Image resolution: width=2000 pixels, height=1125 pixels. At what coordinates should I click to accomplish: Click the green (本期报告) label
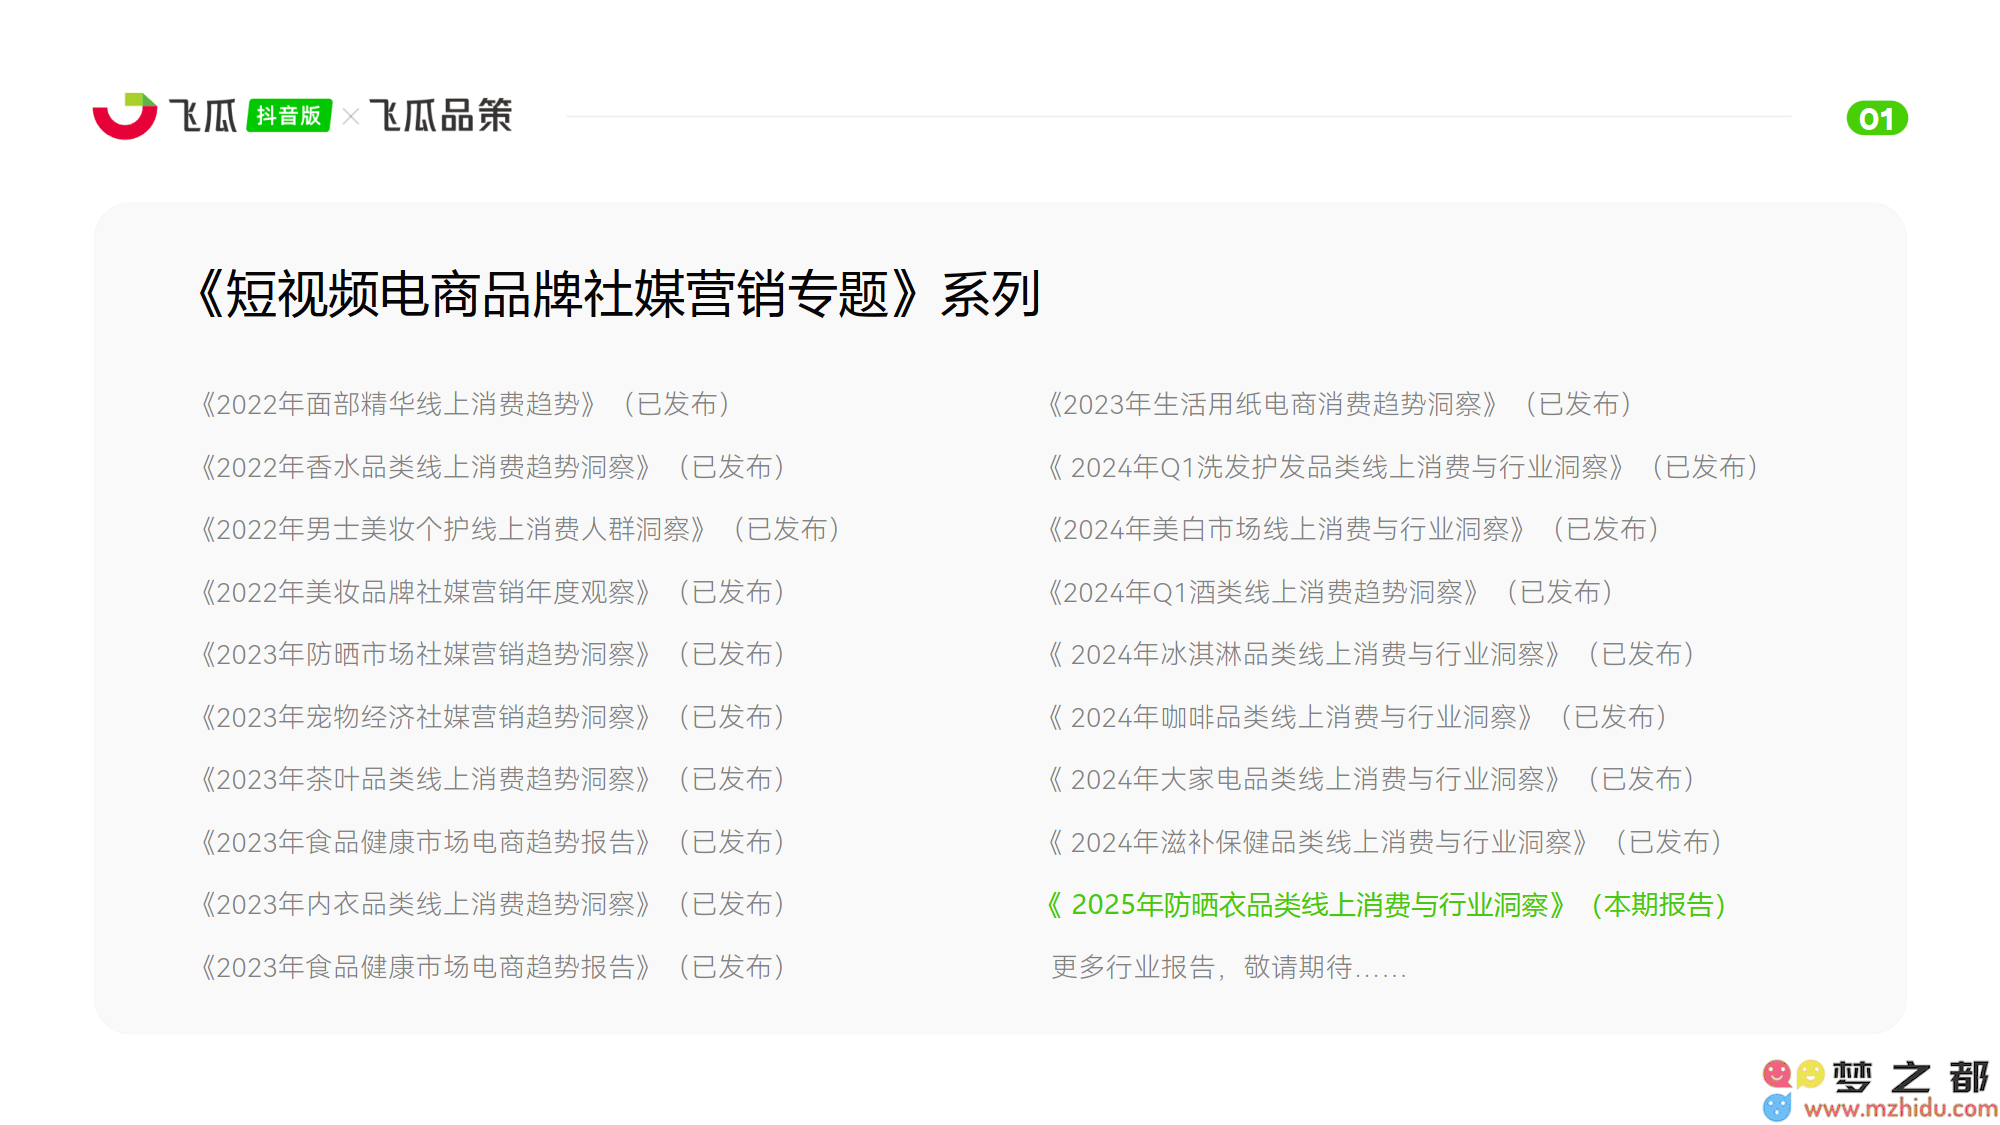1659,905
